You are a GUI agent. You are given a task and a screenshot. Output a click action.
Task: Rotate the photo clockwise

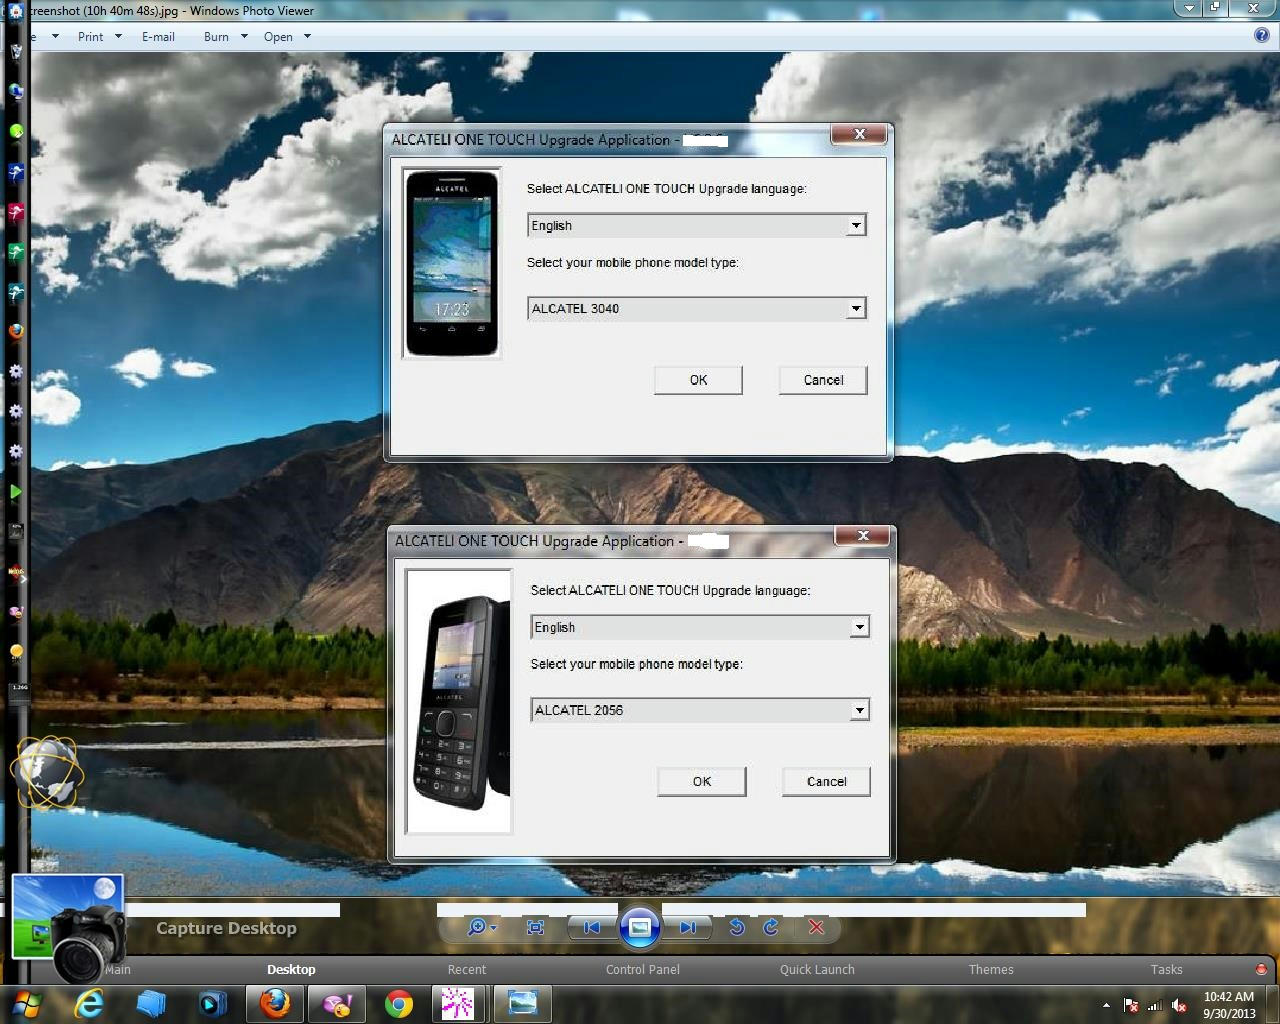(x=770, y=927)
